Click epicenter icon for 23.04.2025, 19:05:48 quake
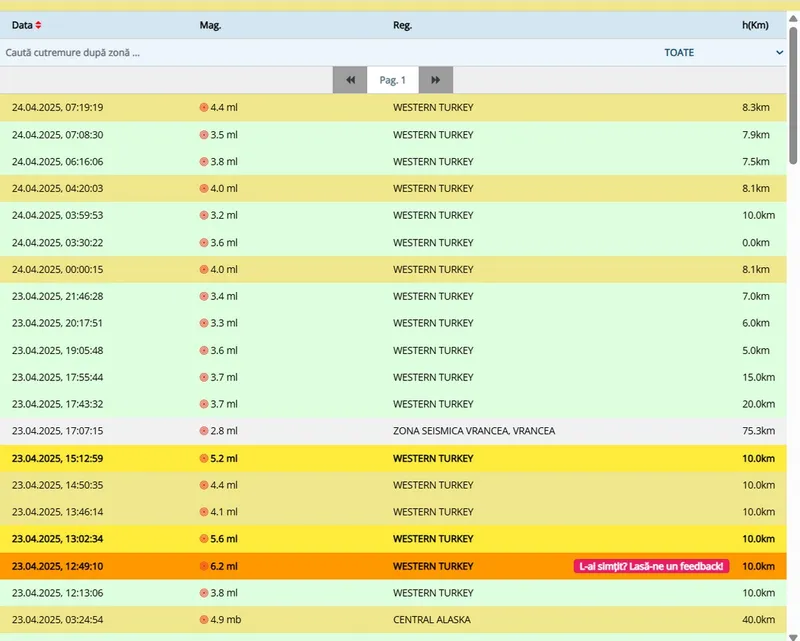Viewport: 800px width, 641px height. click(x=204, y=350)
